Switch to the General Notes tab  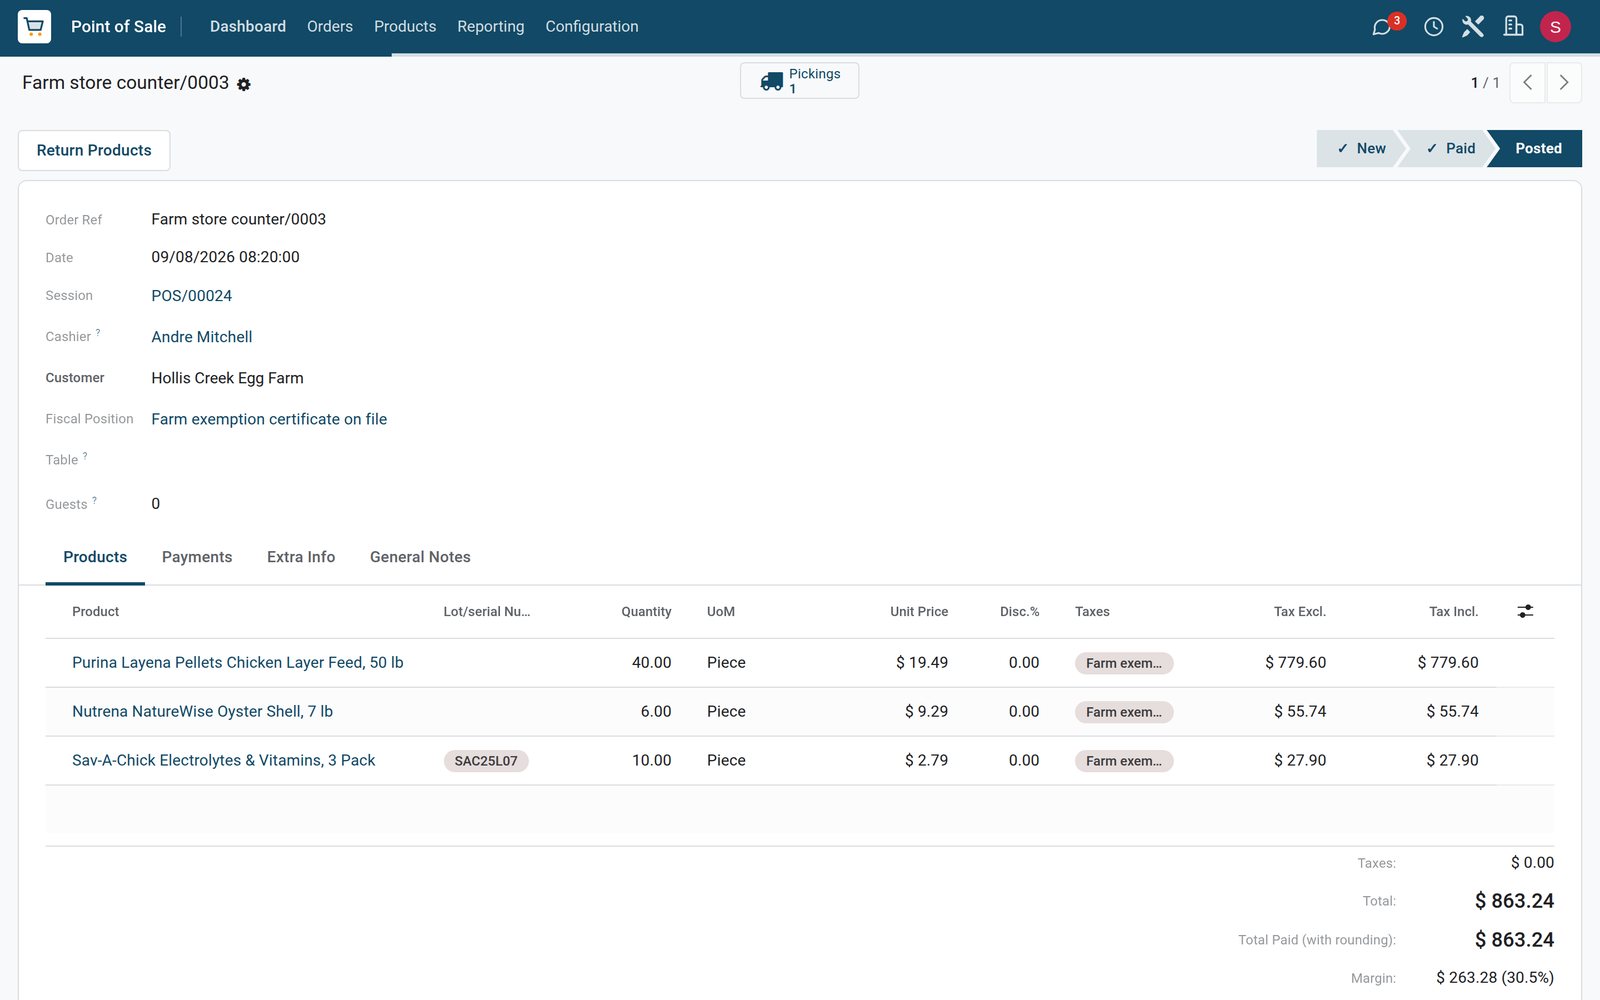click(x=420, y=557)
